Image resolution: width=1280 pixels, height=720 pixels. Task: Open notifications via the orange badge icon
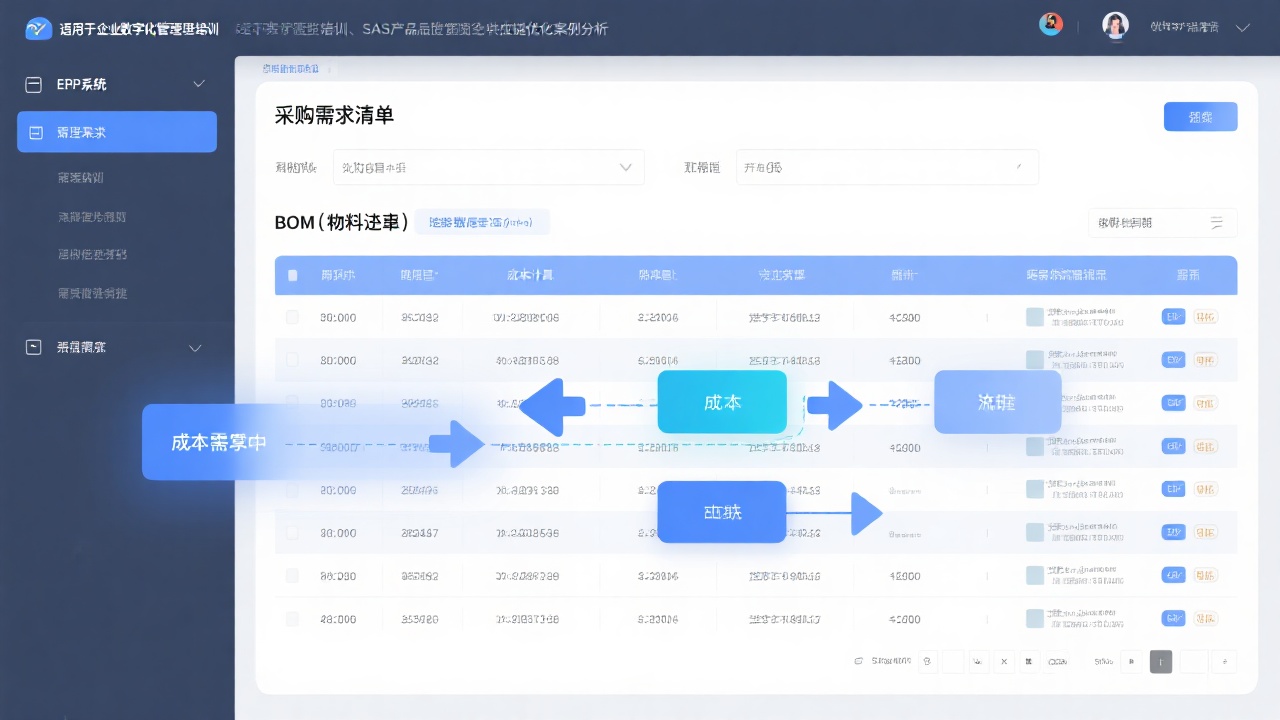tap(1050, 24)
